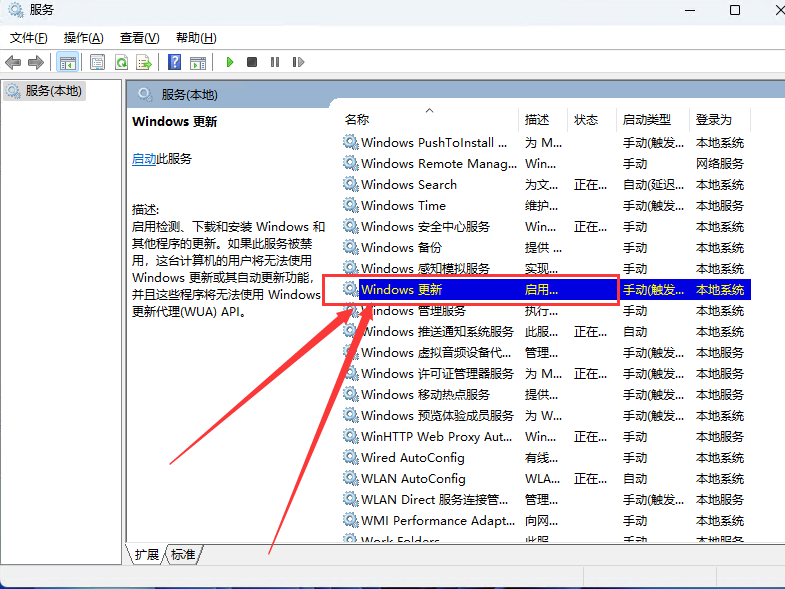785x589 pixels.
Task: Select the WinHTTP Web Proxy Aut... service name
Action: (x=436, y=437)
